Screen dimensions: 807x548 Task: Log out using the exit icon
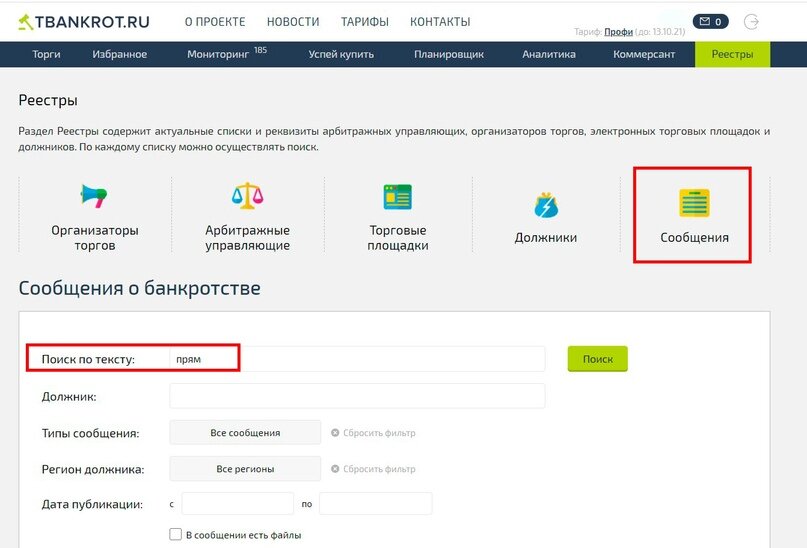pos(751,22)
